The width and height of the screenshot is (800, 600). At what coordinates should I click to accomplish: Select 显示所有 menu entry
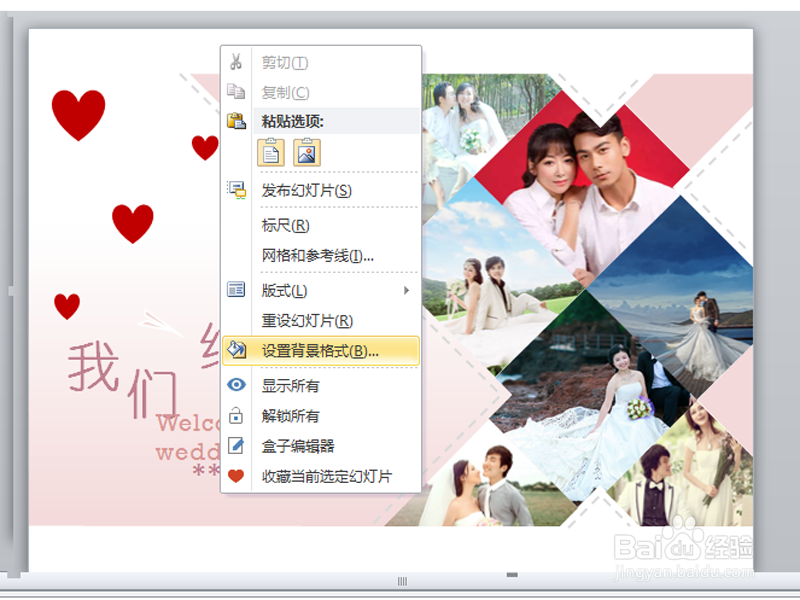[x=321, y=386]
